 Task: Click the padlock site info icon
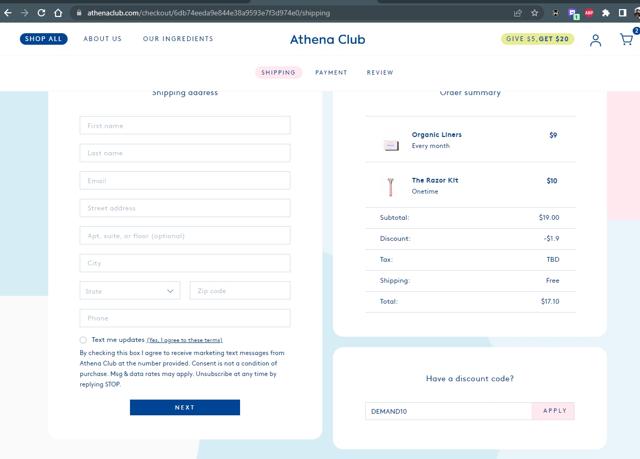click(x=79, y=13)
